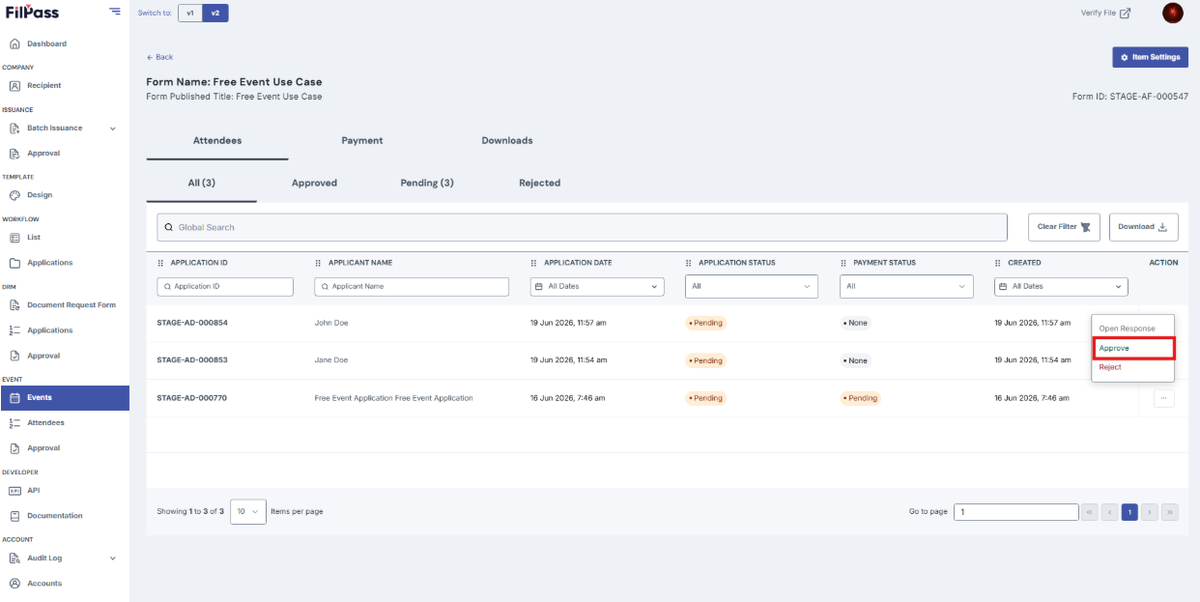Click the user profile avatar
The height and width of the screenshot is (602, 1200).
pos(1173,13)
